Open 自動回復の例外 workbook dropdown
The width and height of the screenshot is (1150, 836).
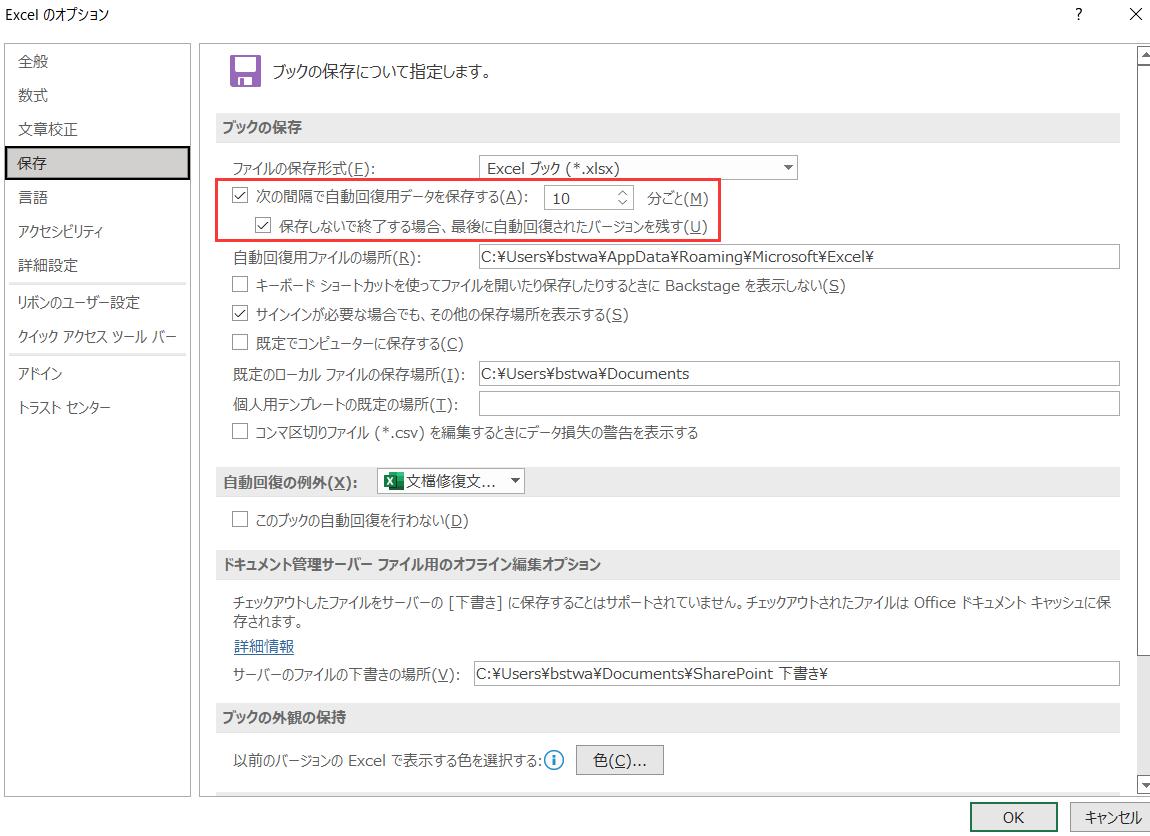coord(451,481)
